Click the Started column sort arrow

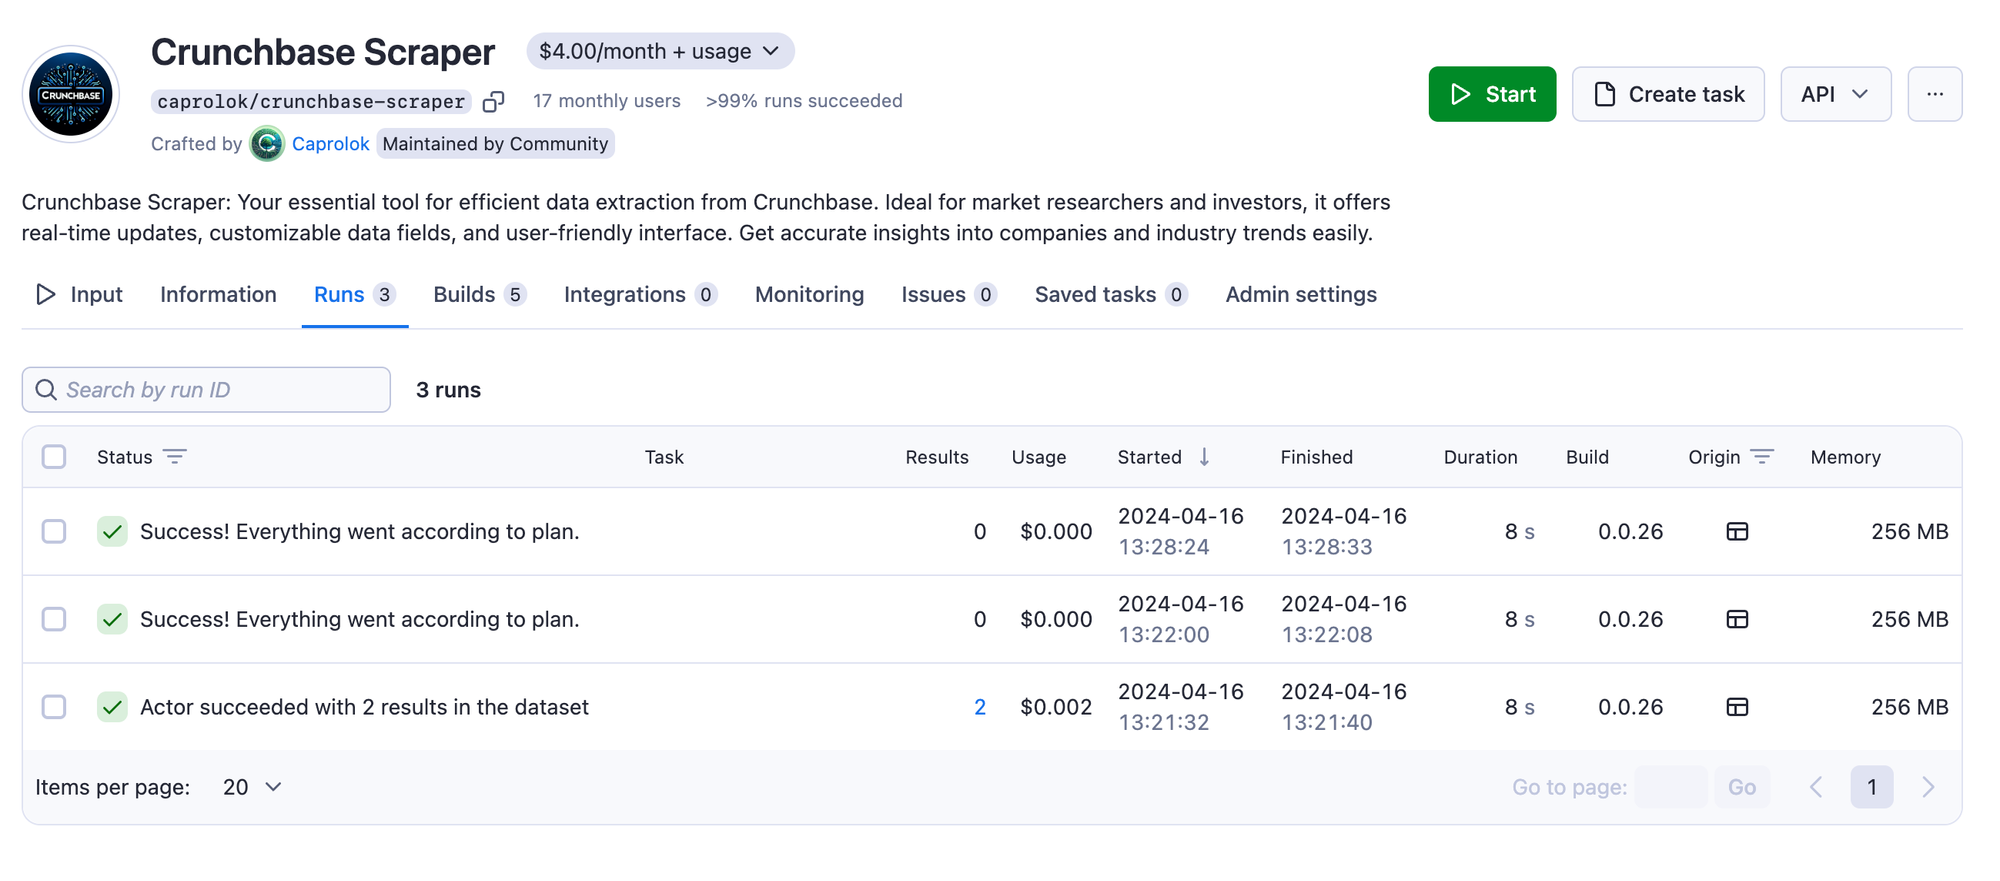(x=1204, y=457)
